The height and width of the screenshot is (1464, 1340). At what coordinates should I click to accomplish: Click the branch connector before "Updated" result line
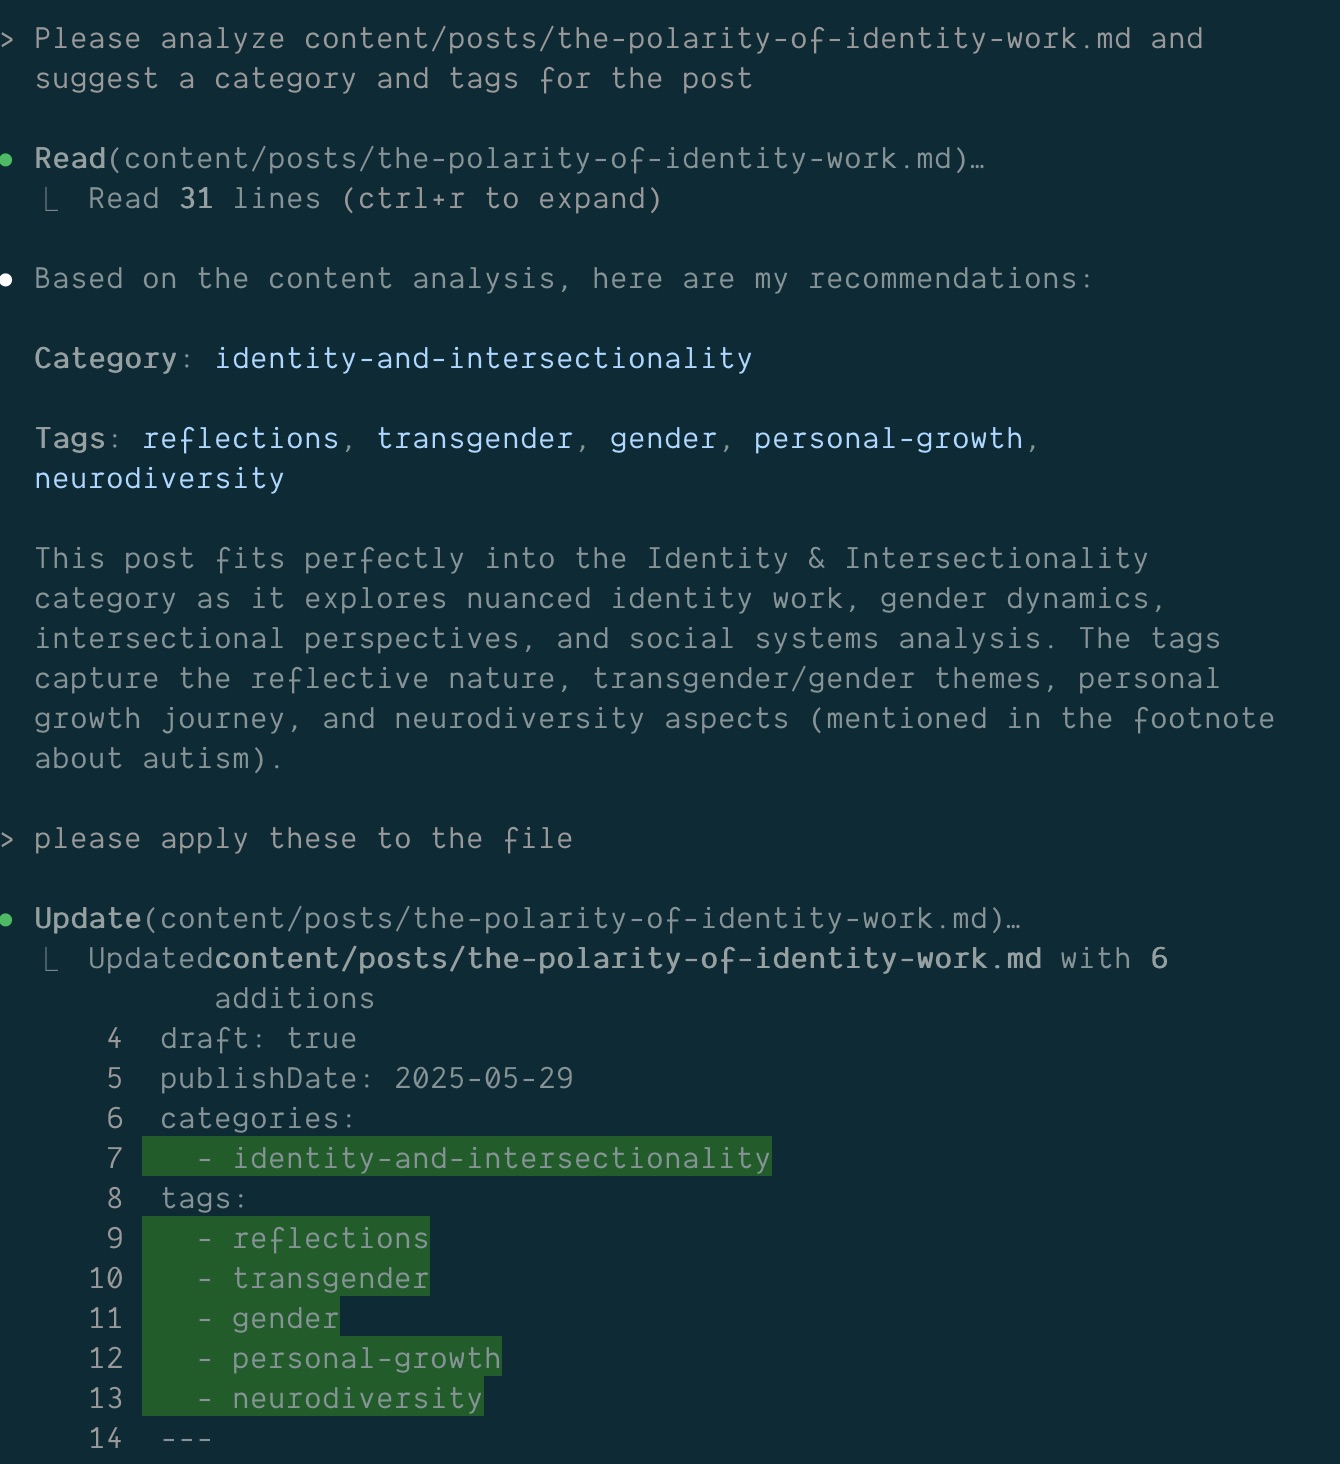[x=51, y=961]
